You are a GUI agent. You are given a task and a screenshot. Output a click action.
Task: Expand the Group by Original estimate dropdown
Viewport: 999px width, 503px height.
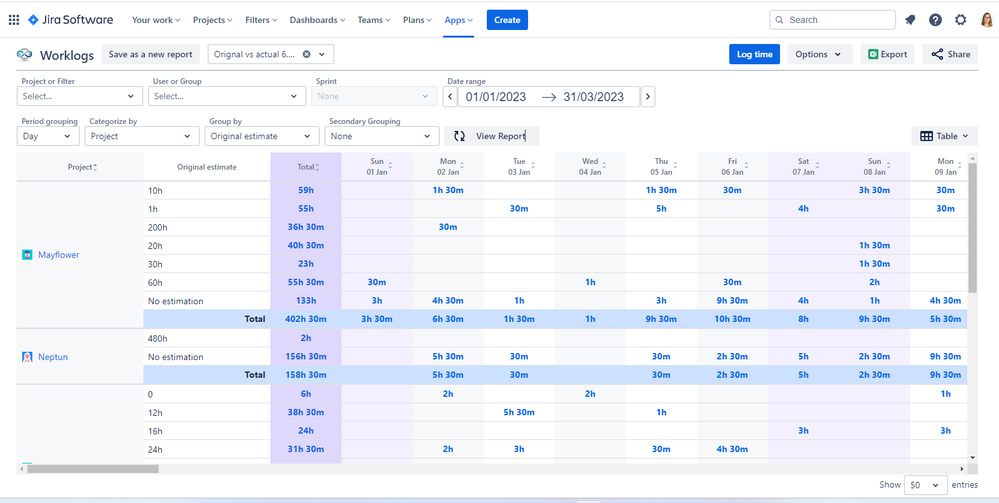(263, 136)
